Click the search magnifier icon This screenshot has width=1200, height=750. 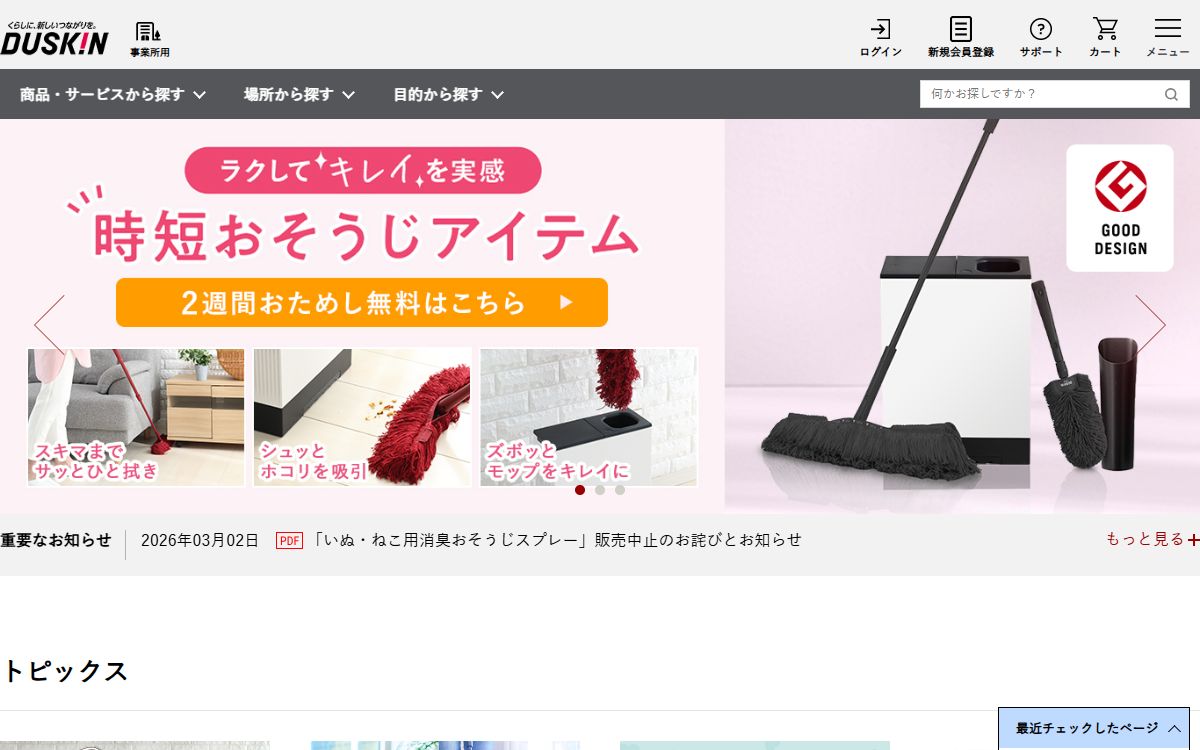click(x=1171, y=94)
